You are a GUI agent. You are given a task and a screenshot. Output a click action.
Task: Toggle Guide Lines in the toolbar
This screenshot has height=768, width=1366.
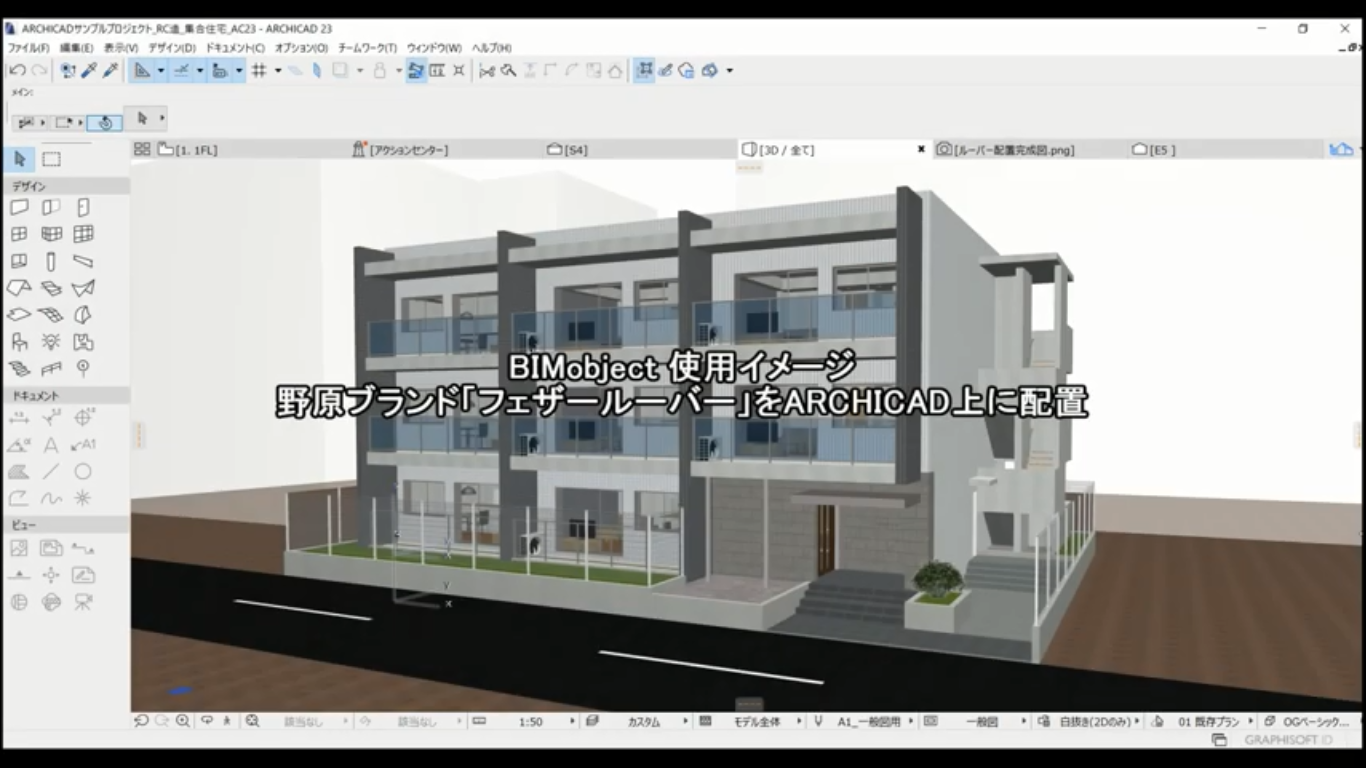[142, 70]
